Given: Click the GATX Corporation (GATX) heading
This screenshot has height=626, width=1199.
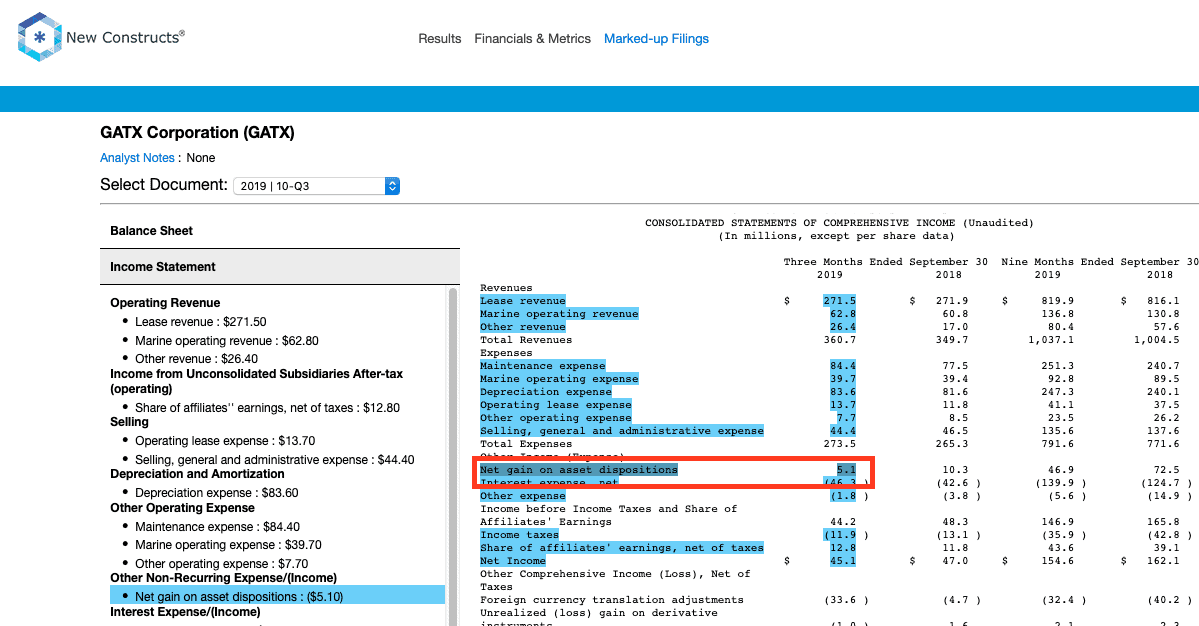Looking at the screenshot, I should (x=197, y=132).
